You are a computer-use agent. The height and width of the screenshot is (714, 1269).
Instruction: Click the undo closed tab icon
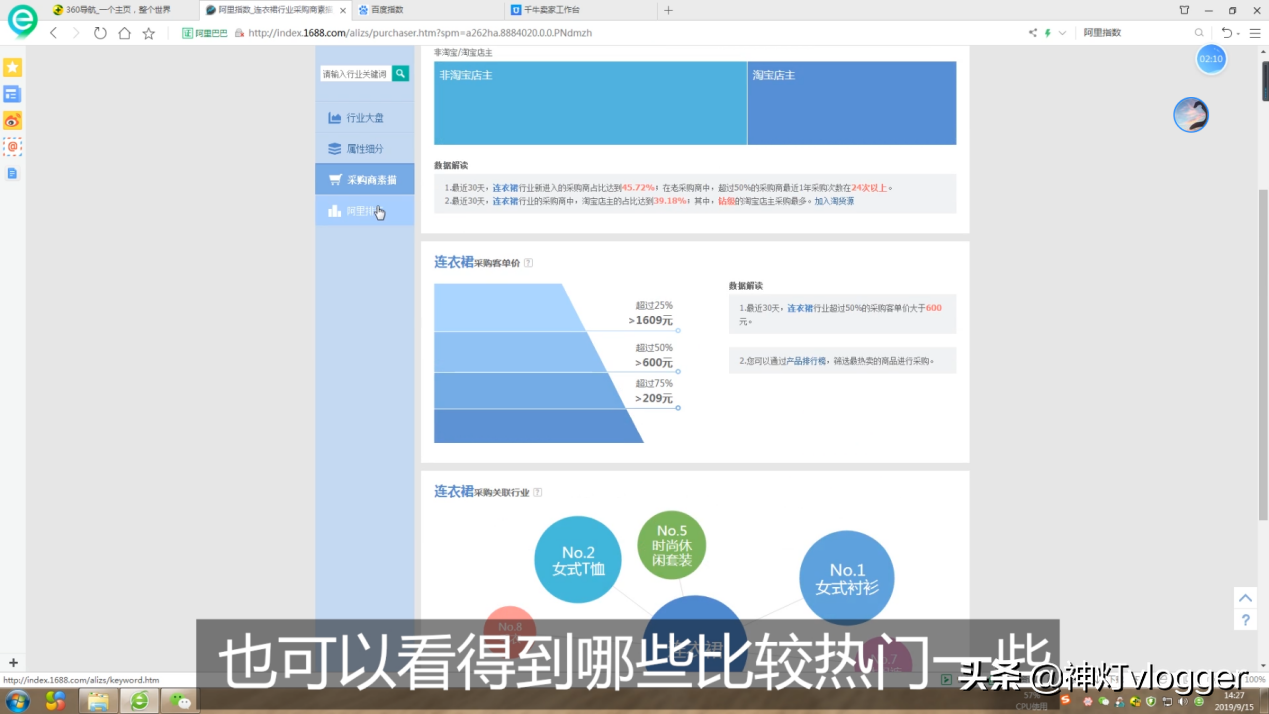point(1227,33)
